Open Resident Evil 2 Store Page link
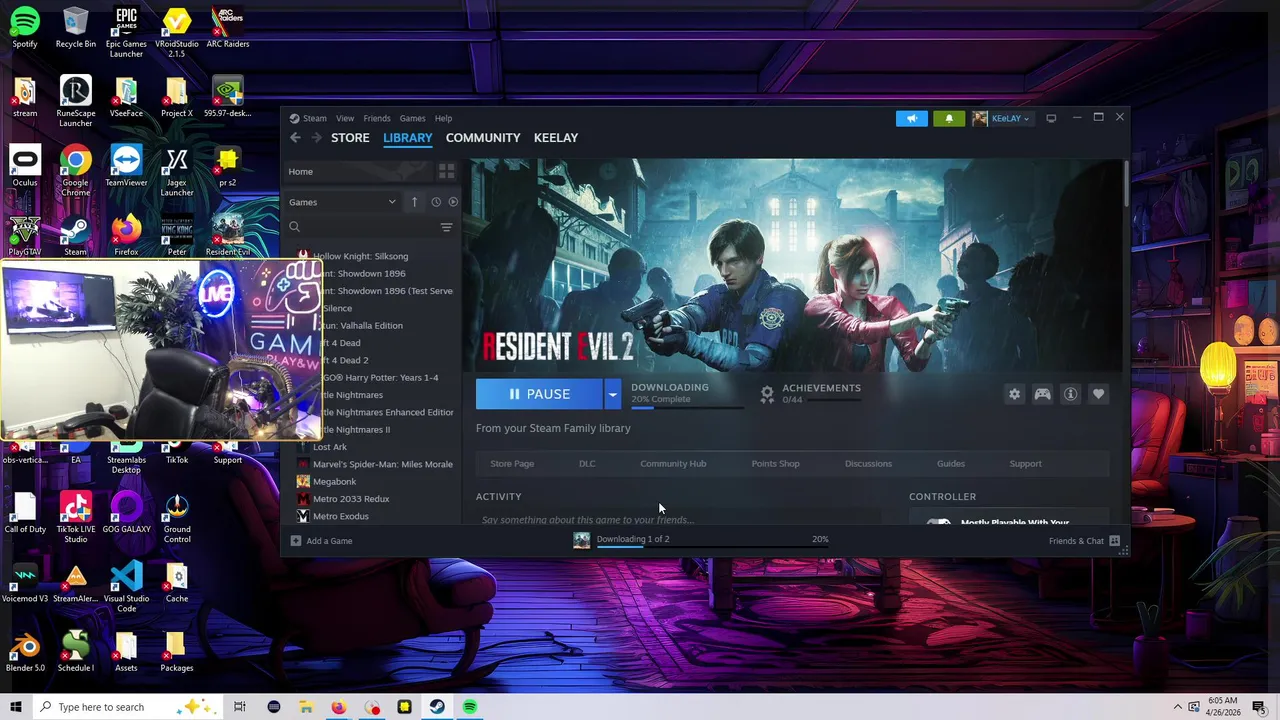Screen dimensions: 1280x720 [512, 464]
